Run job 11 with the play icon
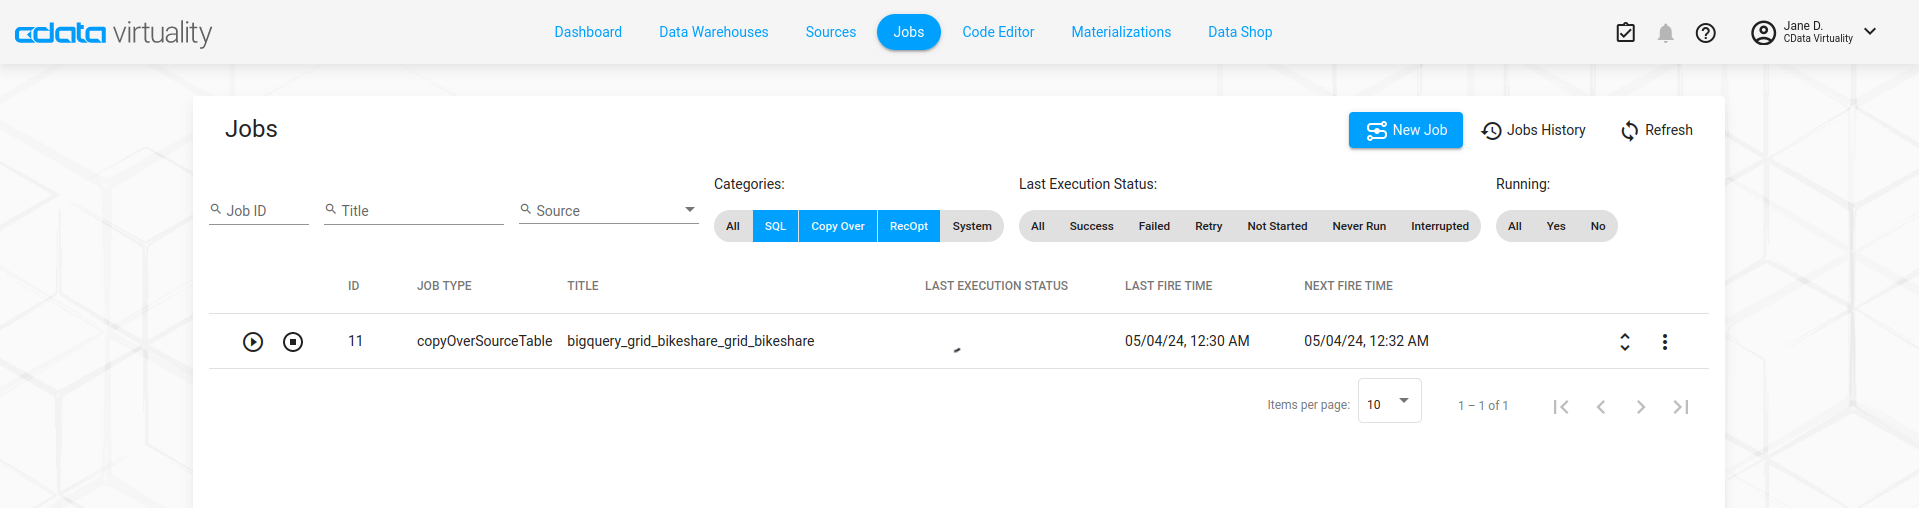The width and height of the screenshot is (1919, 508). point(253,342)
